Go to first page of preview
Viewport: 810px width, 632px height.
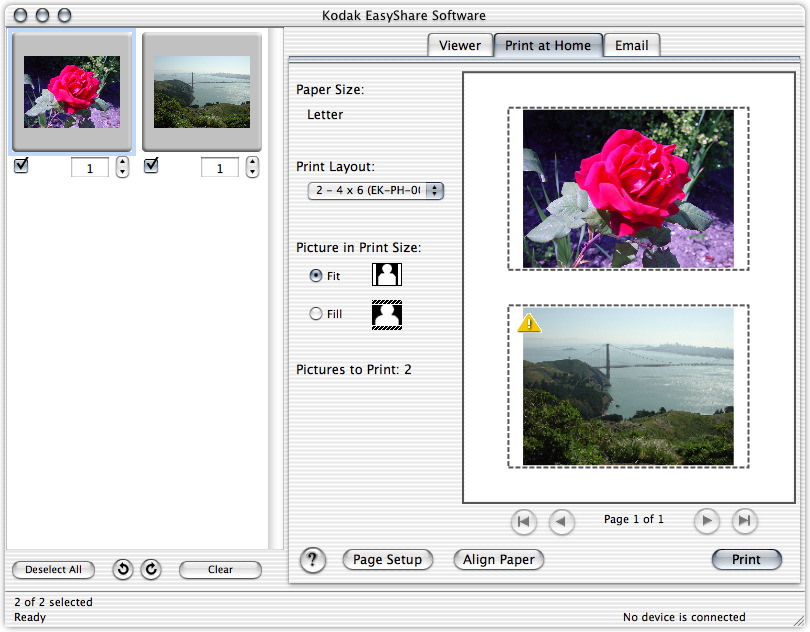[x=523, y=521]
